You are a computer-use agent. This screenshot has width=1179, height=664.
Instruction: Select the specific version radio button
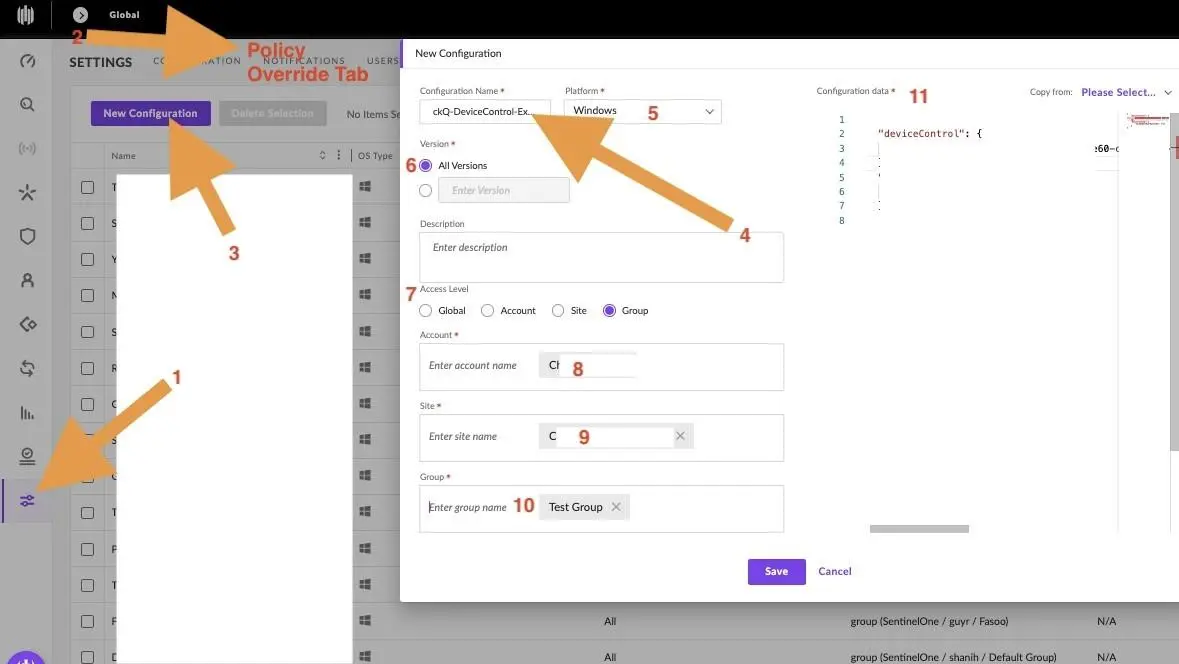426,191
